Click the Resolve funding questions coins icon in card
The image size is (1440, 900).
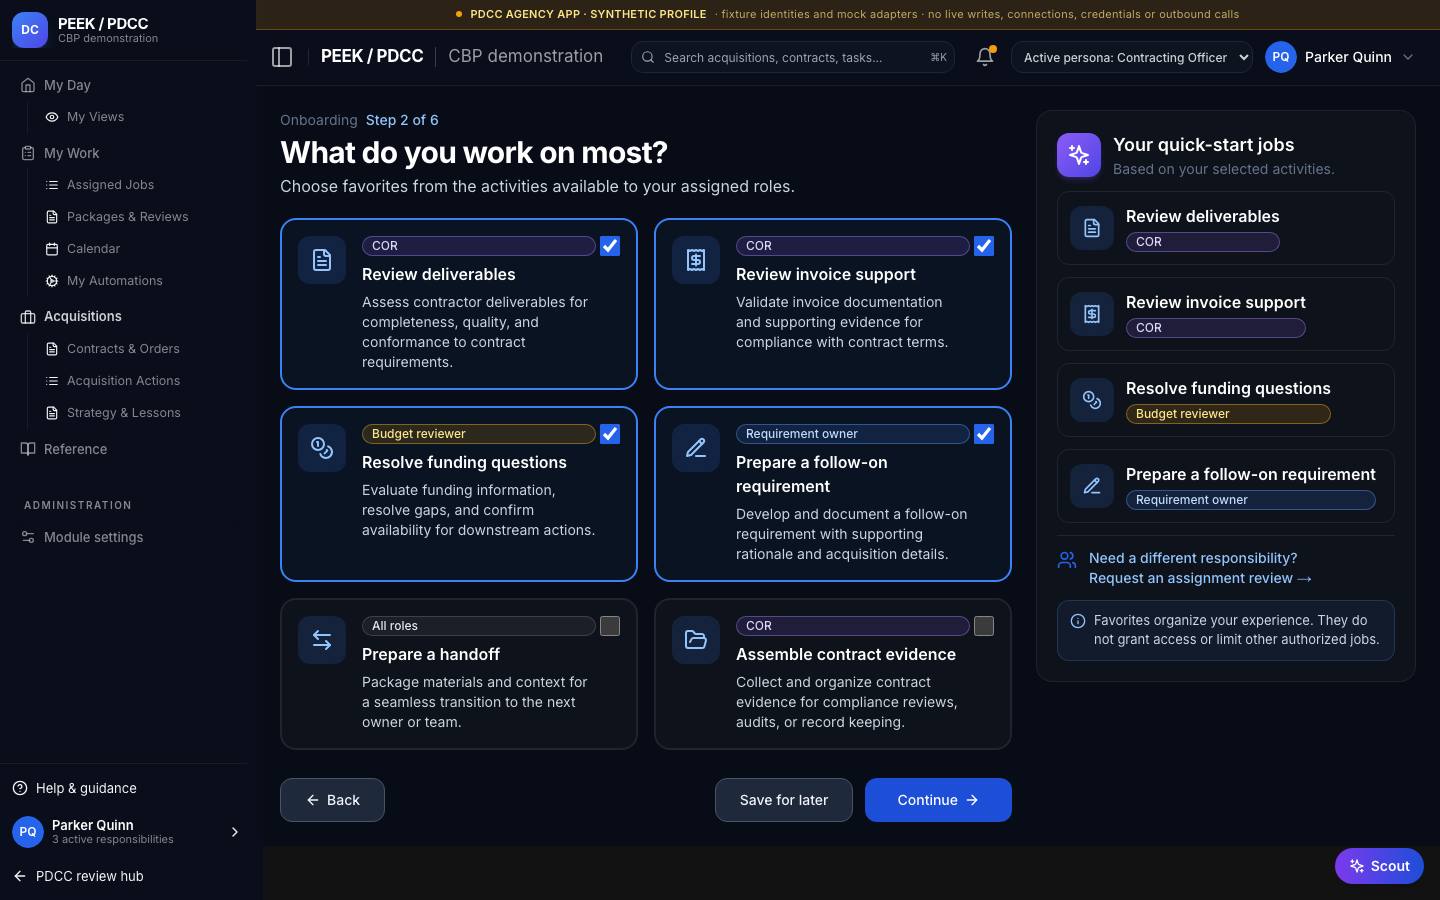click(x=322, y=448)
